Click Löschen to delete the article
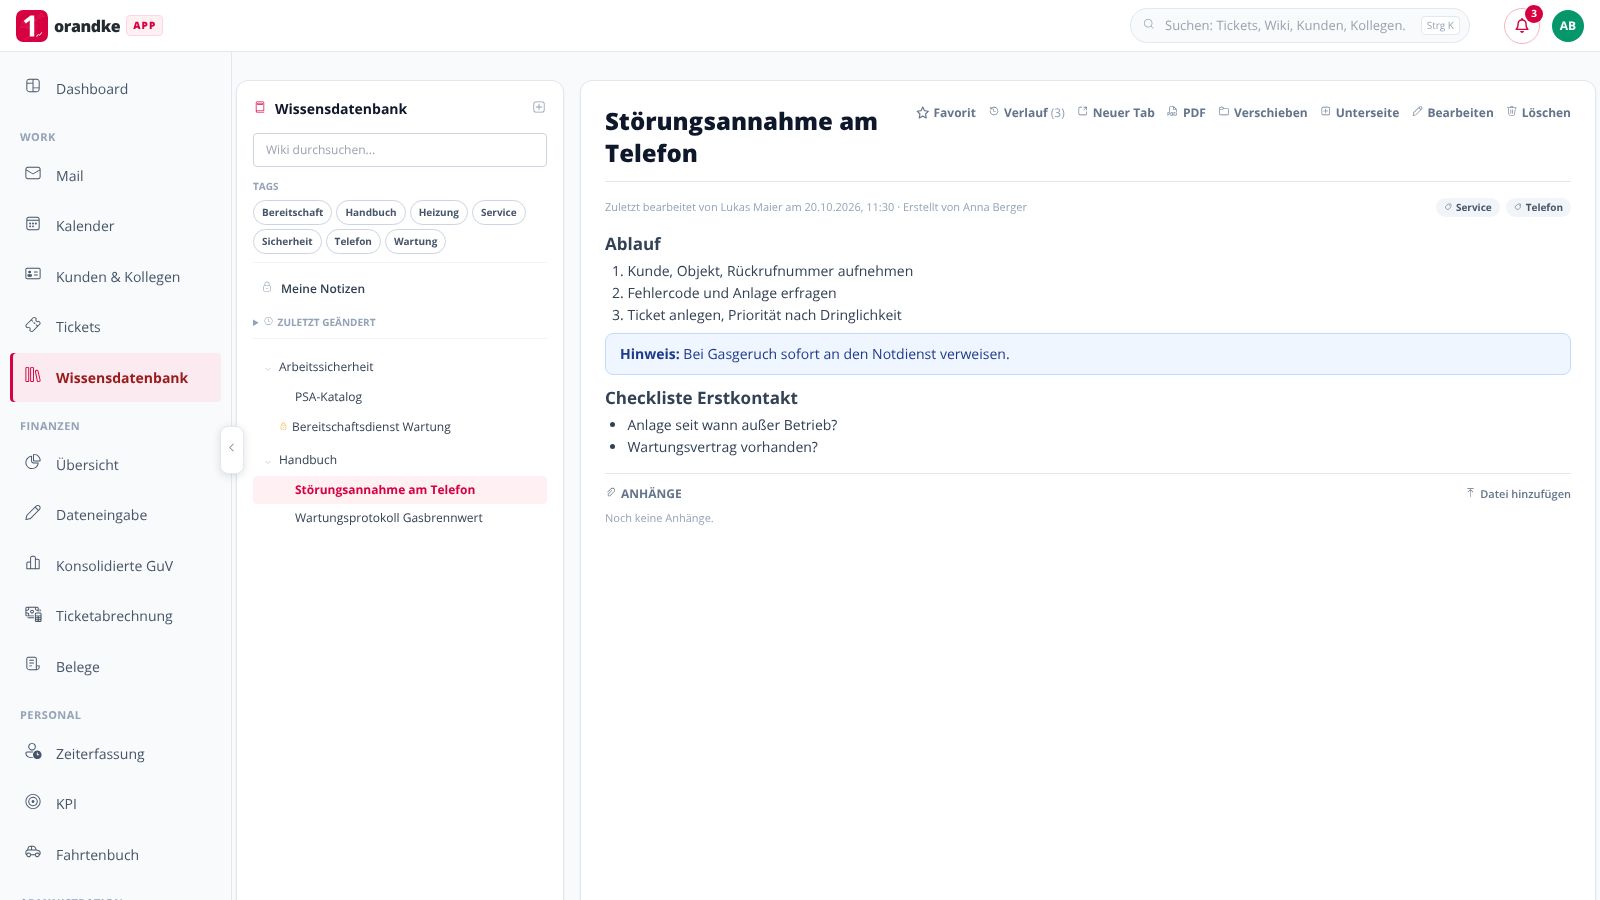This screenshot has width=1600, height=900. (x=1538, y=113)
